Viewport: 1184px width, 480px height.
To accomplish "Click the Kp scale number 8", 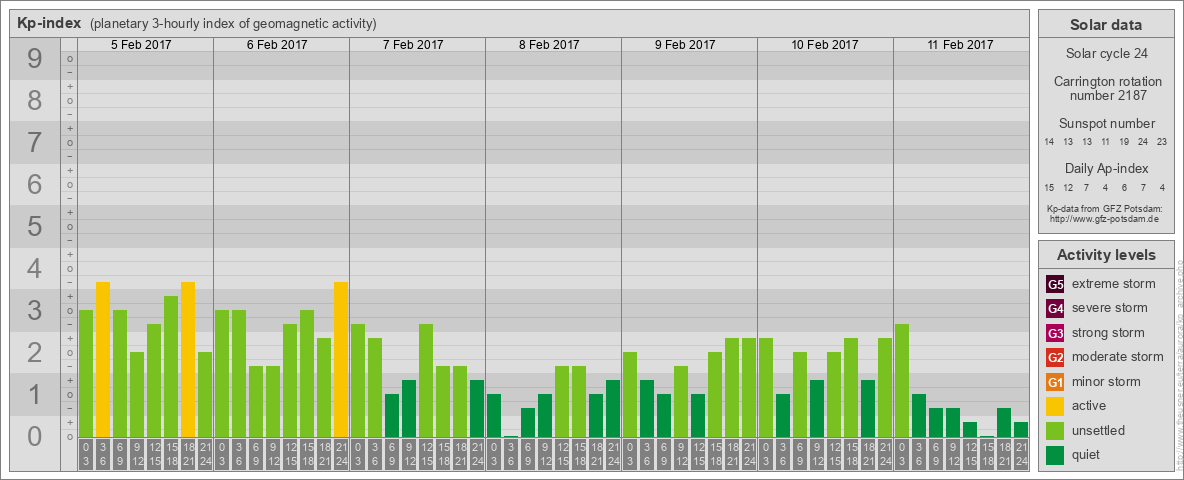I will tap(34, 100).
